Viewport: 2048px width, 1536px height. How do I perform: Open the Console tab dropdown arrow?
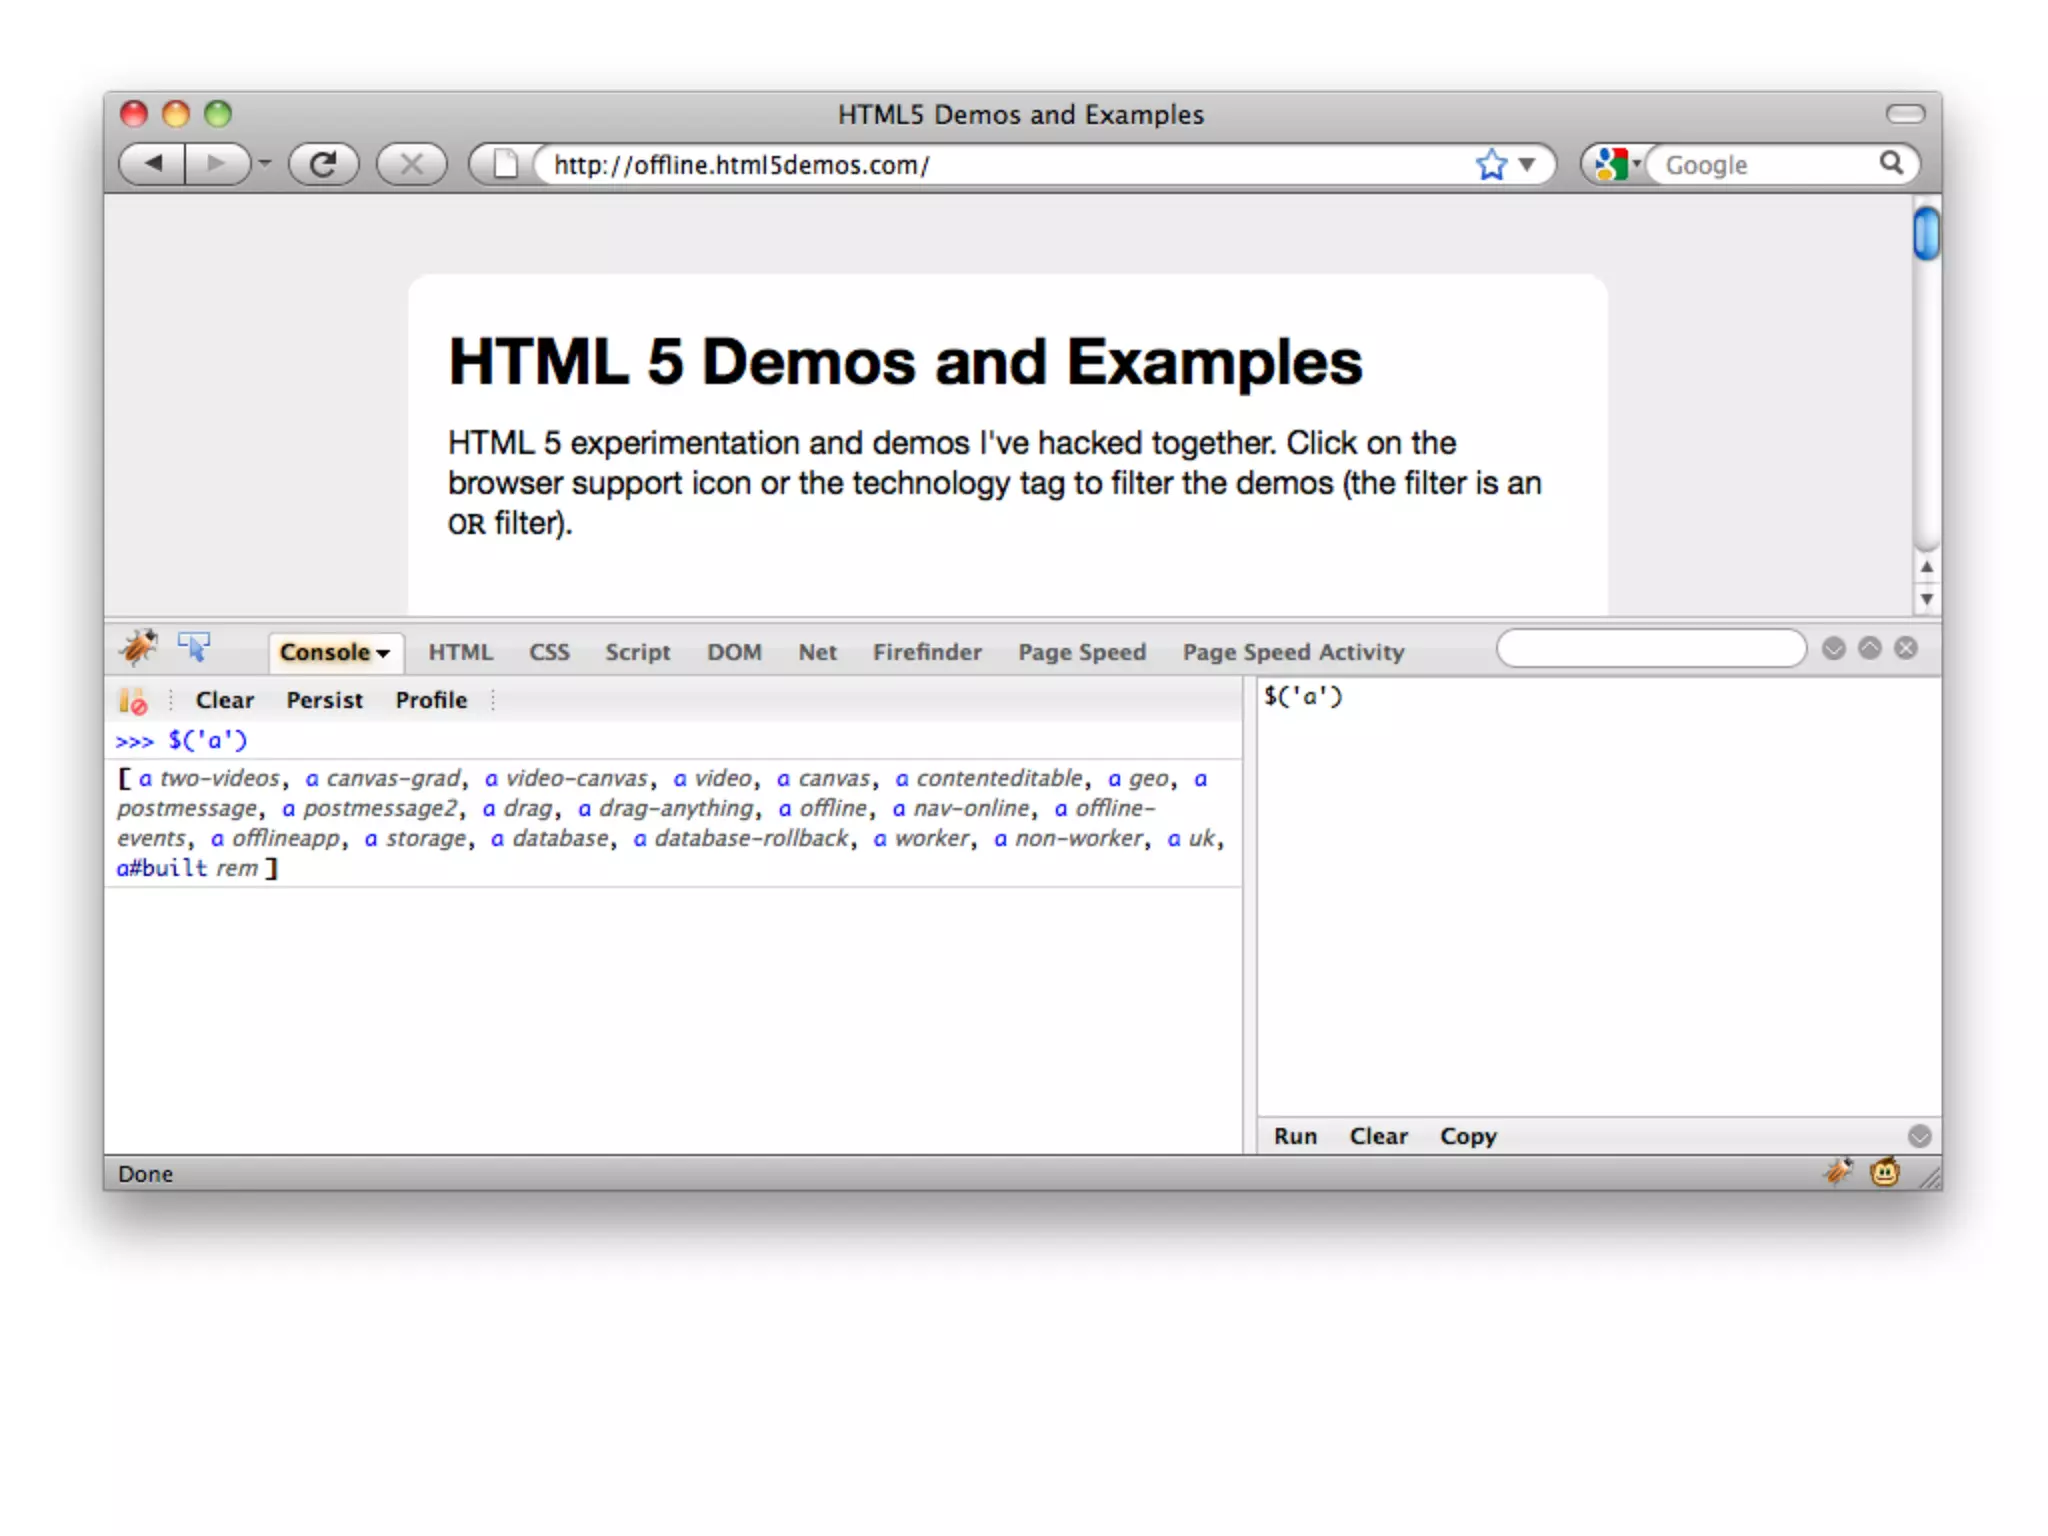point(383,653)
